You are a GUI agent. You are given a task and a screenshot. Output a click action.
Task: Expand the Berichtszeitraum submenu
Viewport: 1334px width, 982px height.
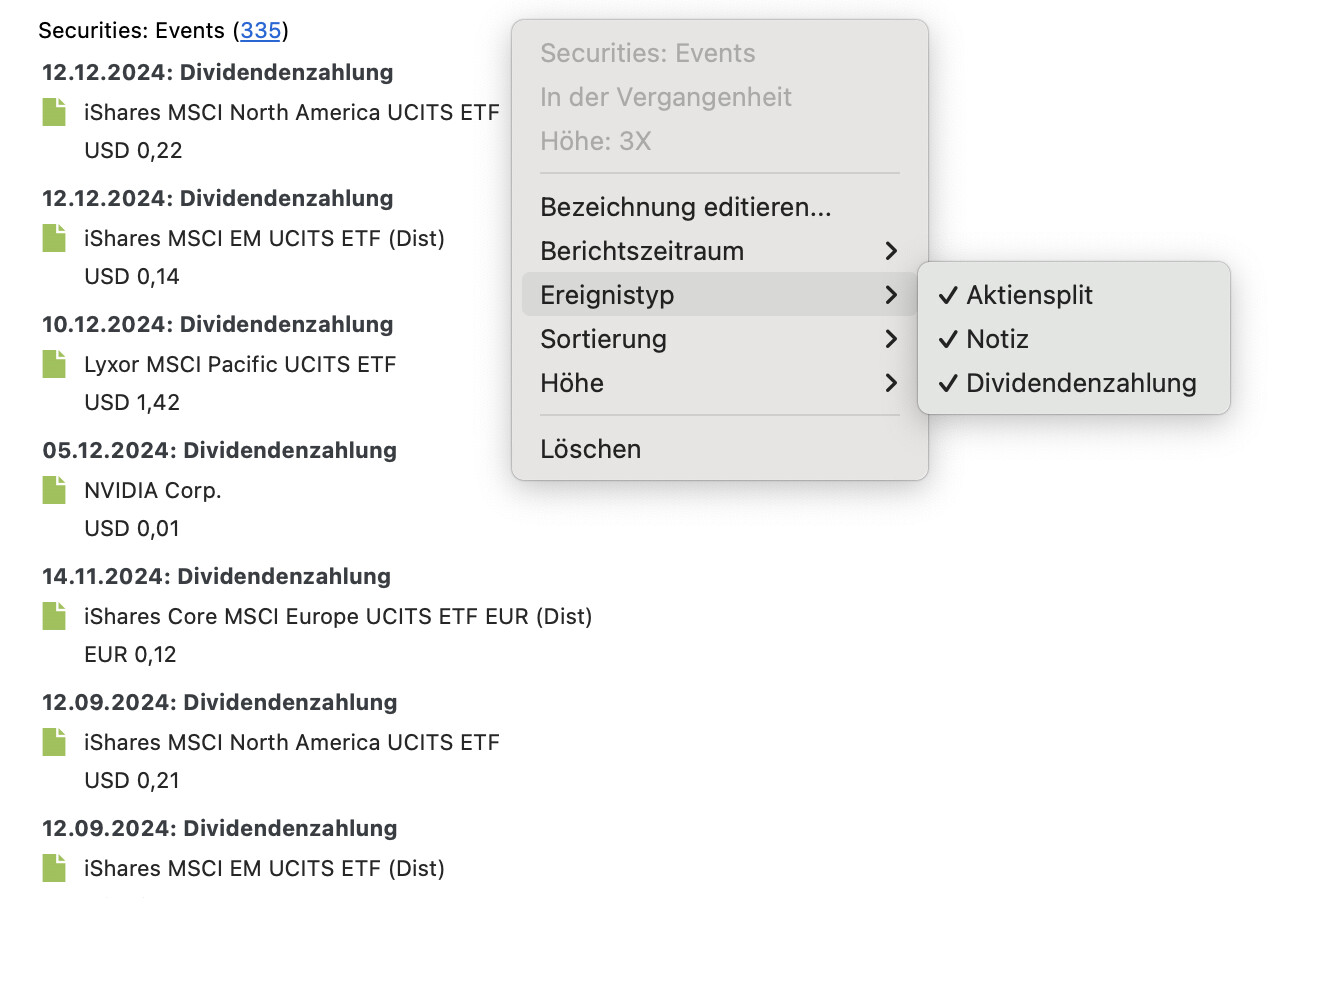point(719,251)
